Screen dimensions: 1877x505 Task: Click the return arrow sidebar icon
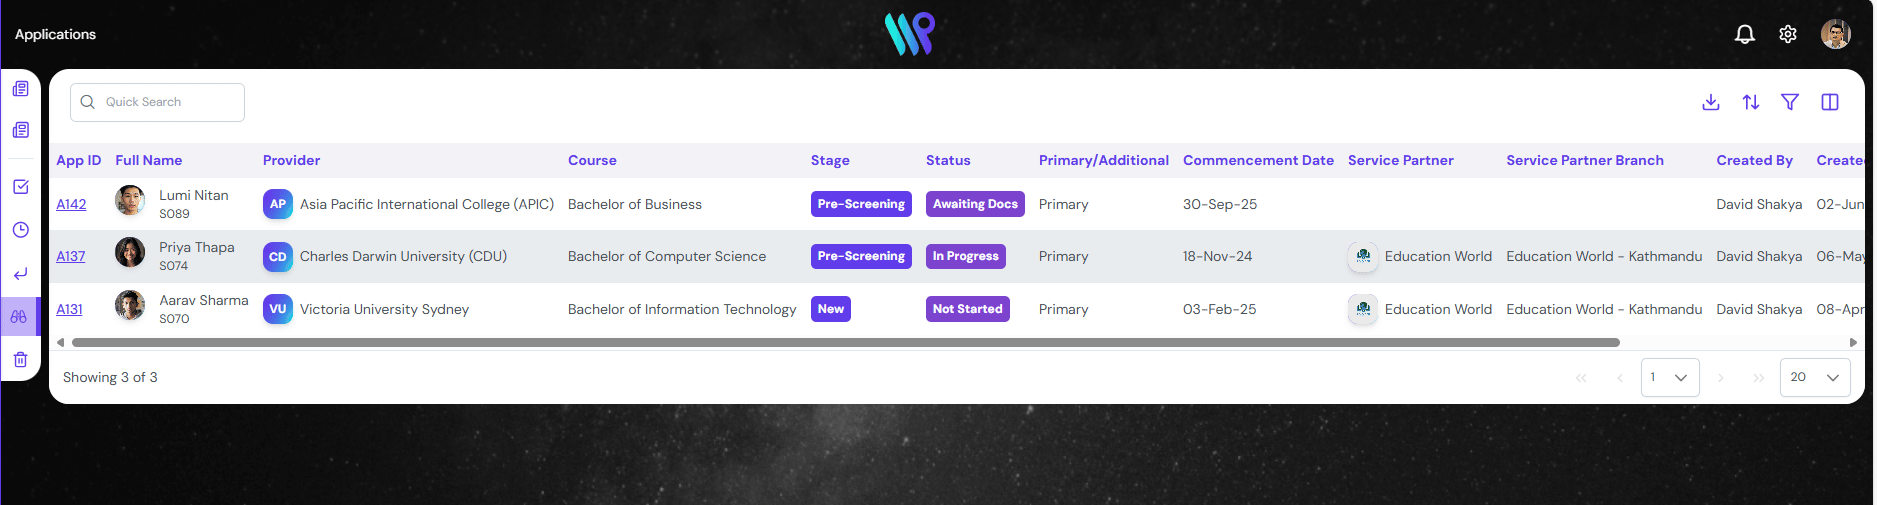pos(20,274)
